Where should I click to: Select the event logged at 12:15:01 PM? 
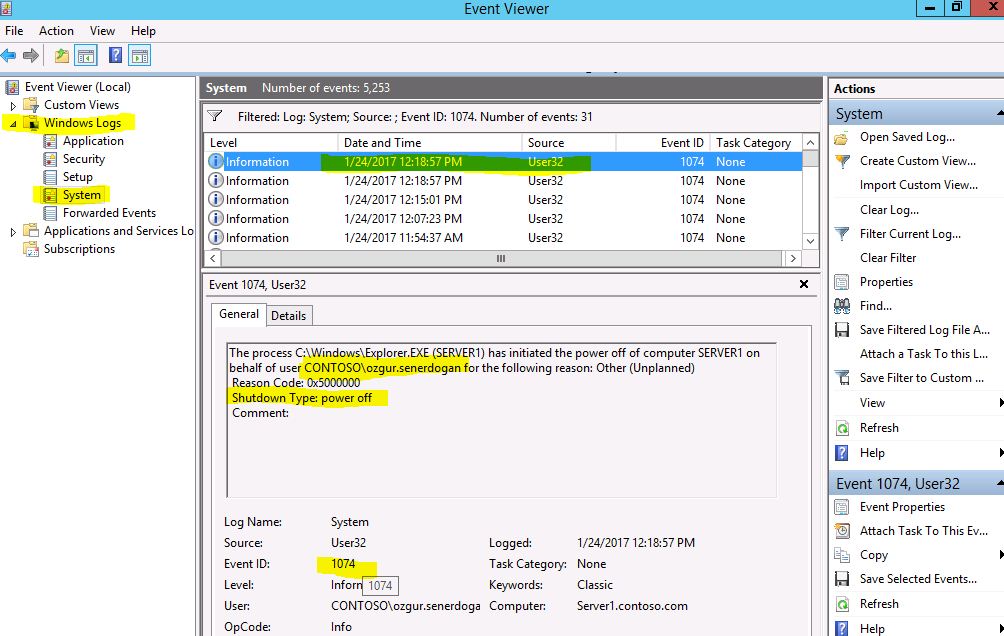(x=503, y=200)
